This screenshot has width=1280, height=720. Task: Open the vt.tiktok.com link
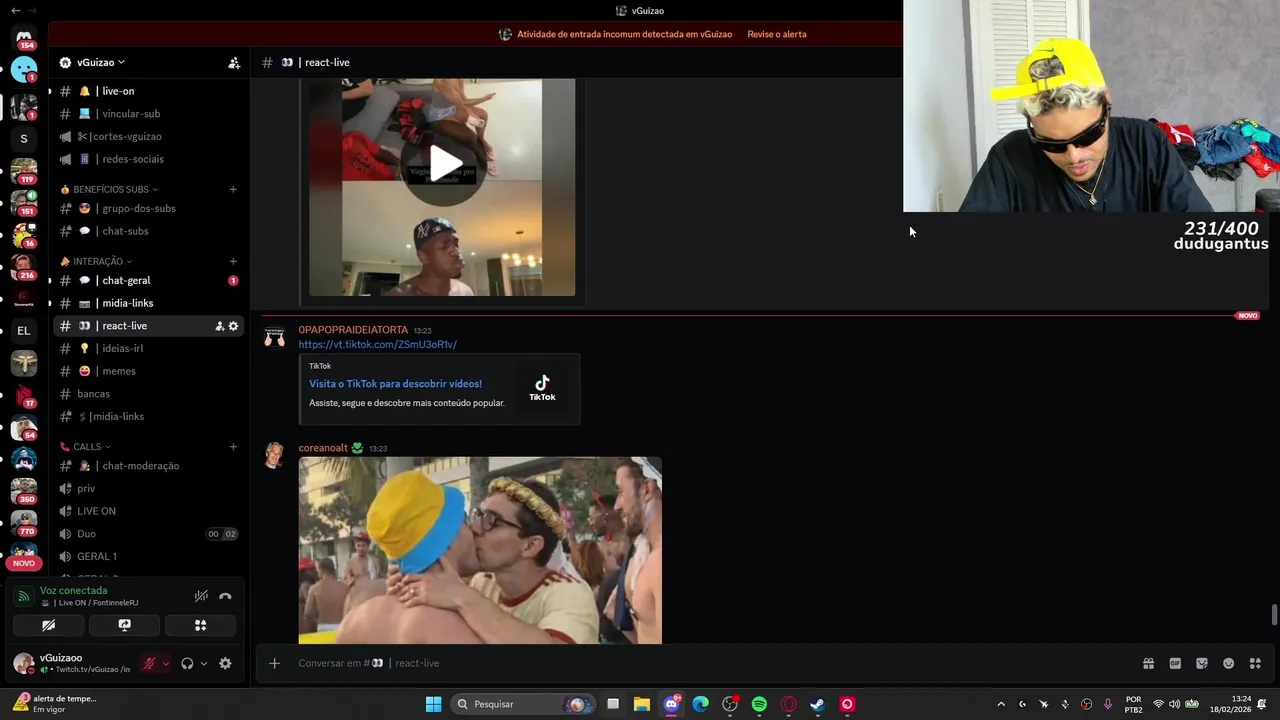pos(377,344)
